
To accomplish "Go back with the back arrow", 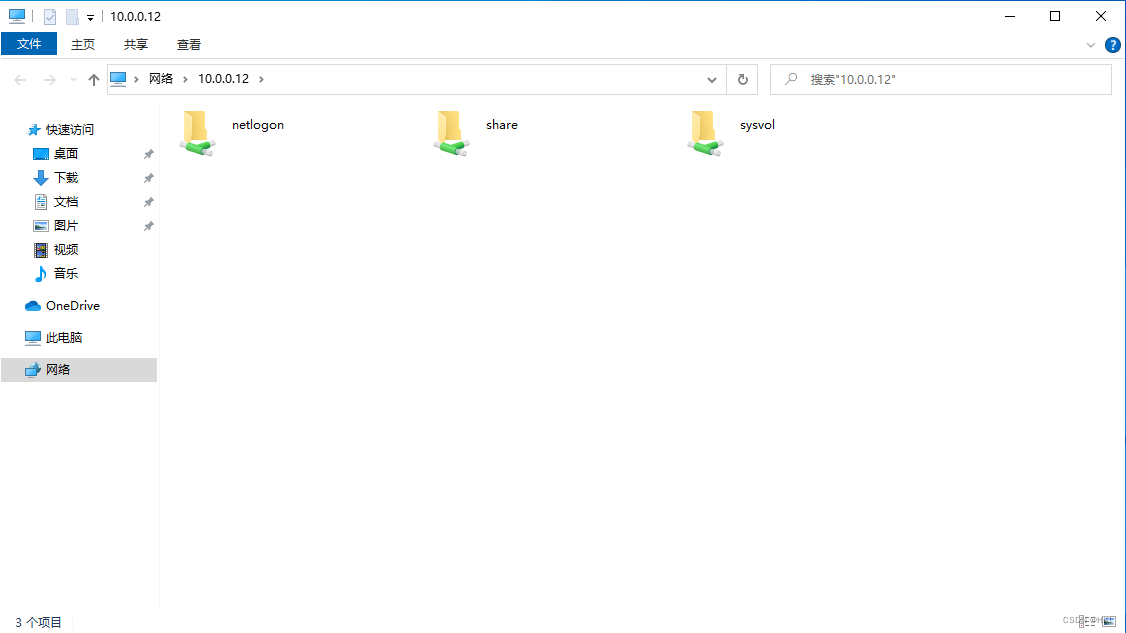I will point(20,80).
